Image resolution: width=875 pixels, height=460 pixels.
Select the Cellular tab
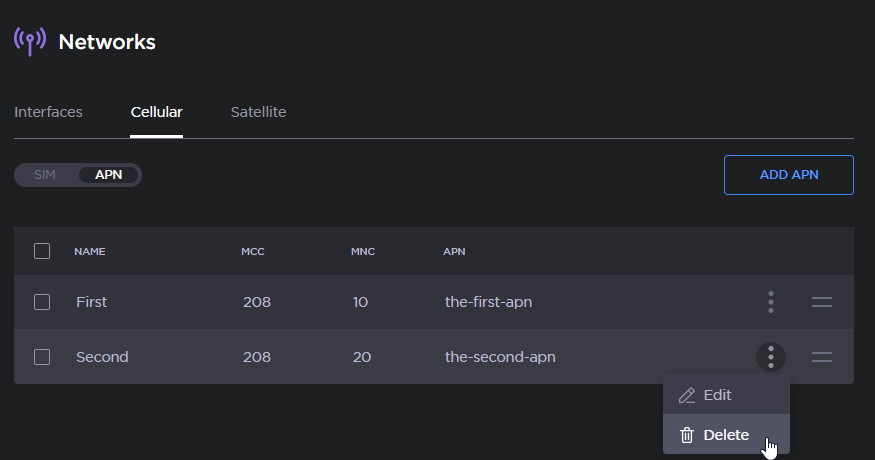click(156, 112)
